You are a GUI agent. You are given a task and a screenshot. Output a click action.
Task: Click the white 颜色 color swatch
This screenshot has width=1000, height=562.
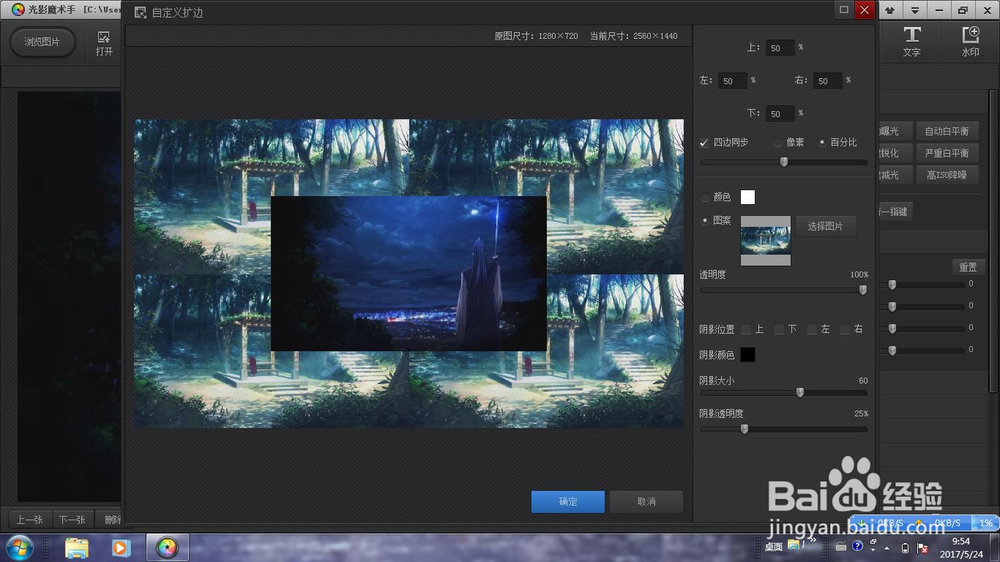point(747,197)
